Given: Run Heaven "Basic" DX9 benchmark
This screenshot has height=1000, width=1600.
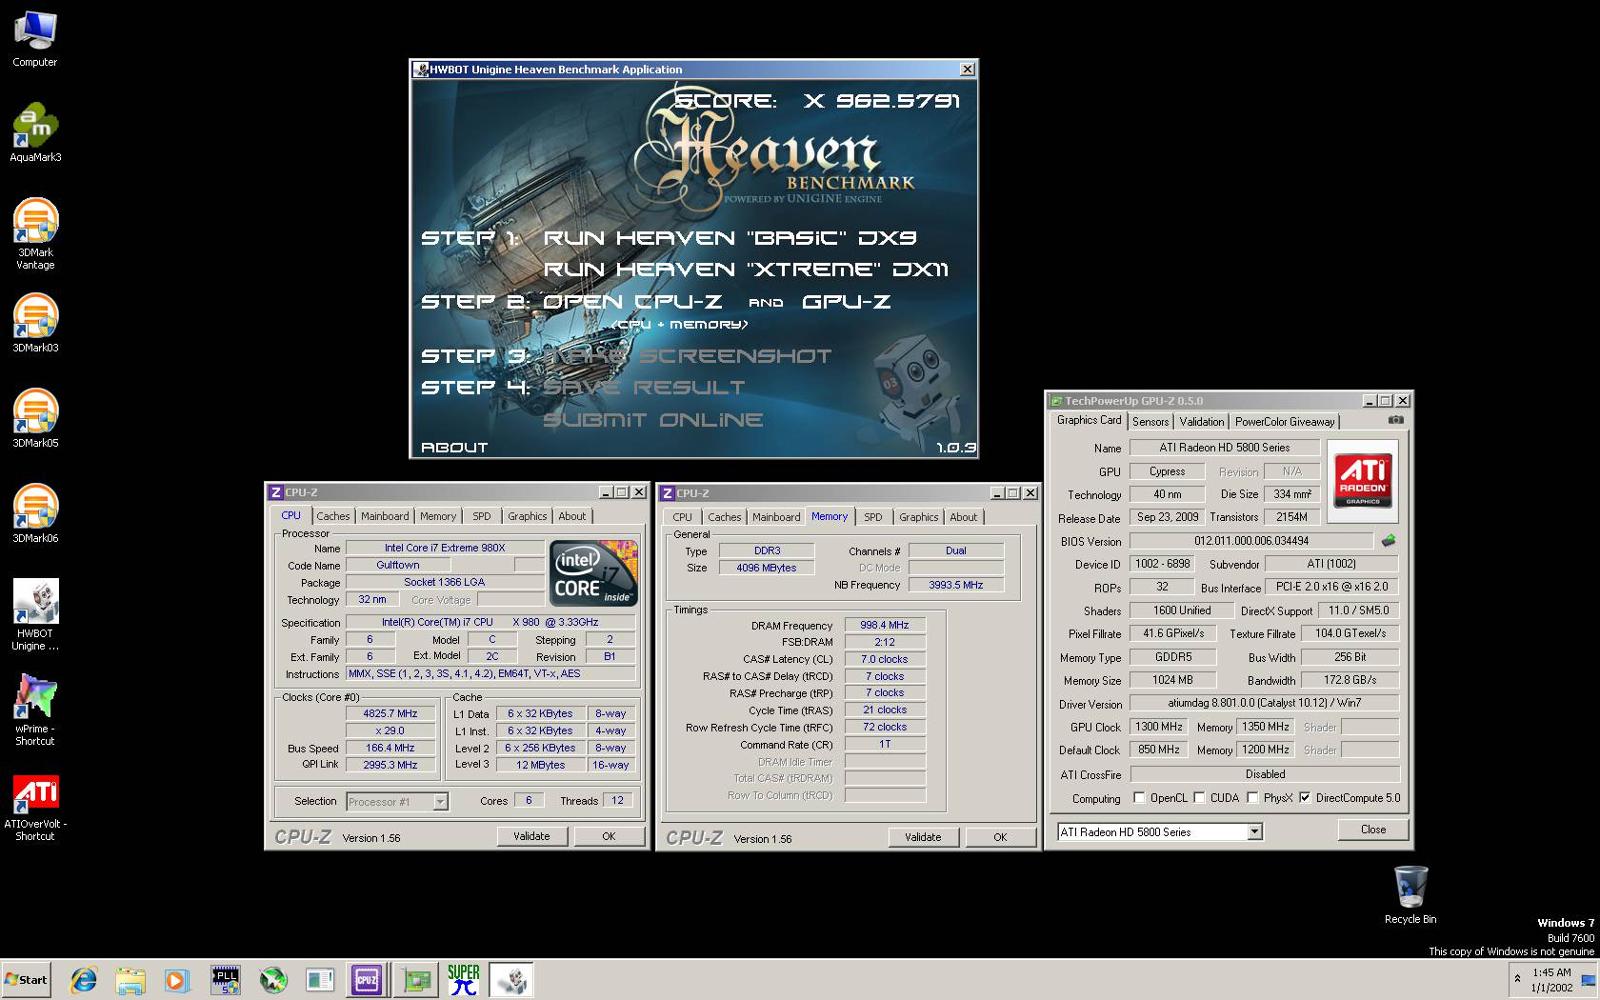Looking at the screenshot, I should coord(730,238).
